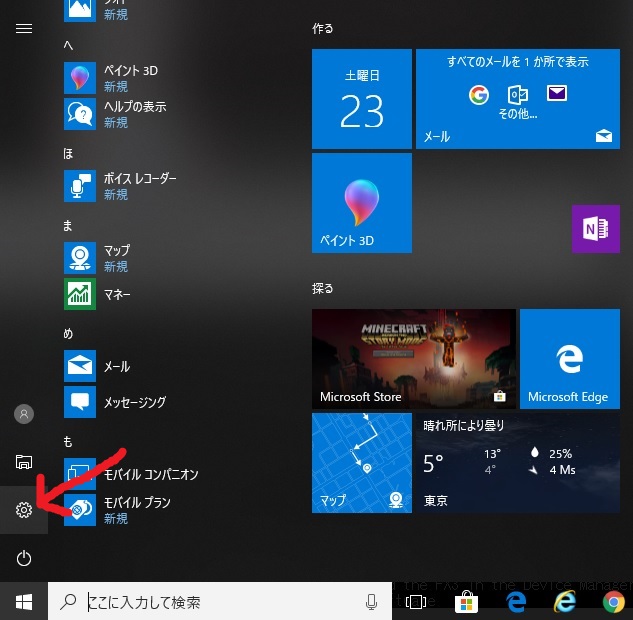Open the OneNote tile
This screenshot has width=633, height=620.
click(x=596, y=229)
